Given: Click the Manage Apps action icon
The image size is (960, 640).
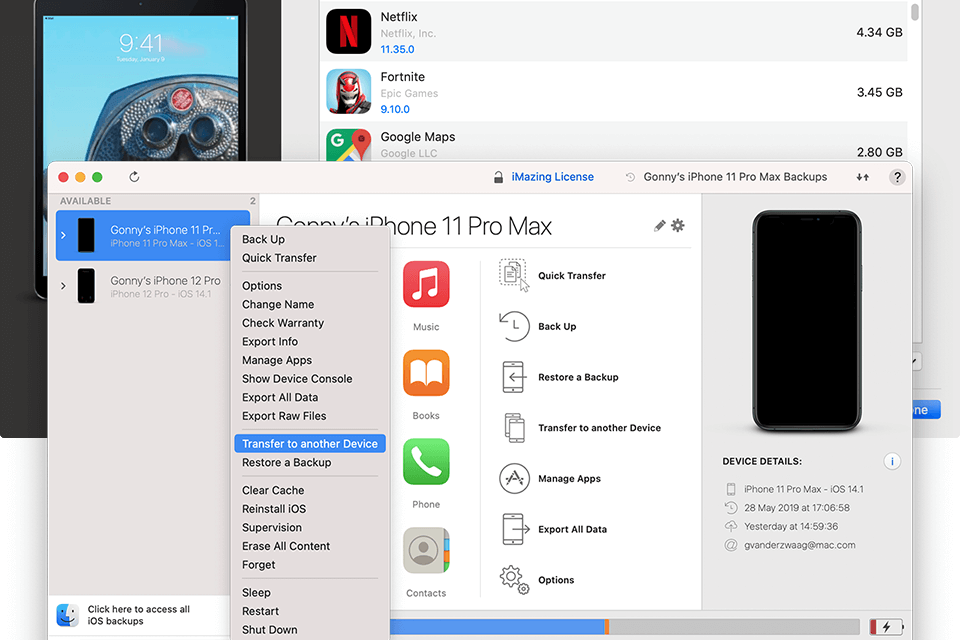Looking at the screenshot, I should pyautogui.click(x=514, y=478).
